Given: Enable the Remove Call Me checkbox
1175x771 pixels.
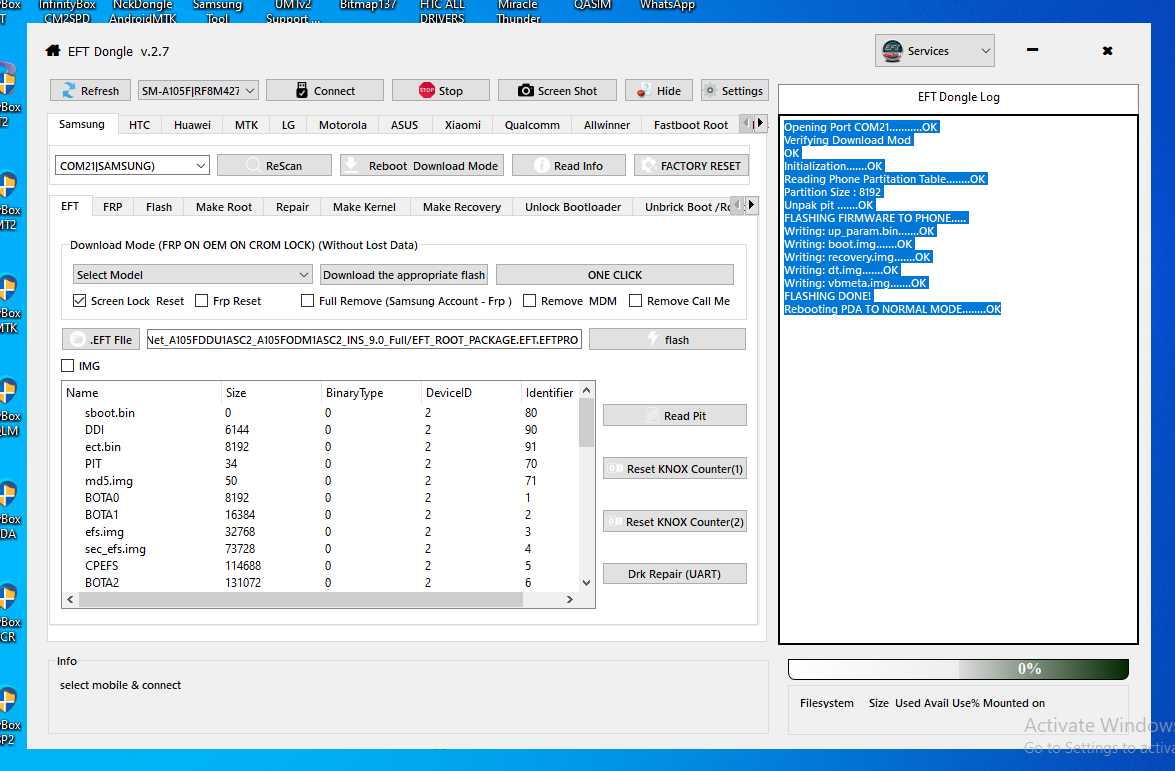Looking at the screenshot, I should click(x=635, y=301).
